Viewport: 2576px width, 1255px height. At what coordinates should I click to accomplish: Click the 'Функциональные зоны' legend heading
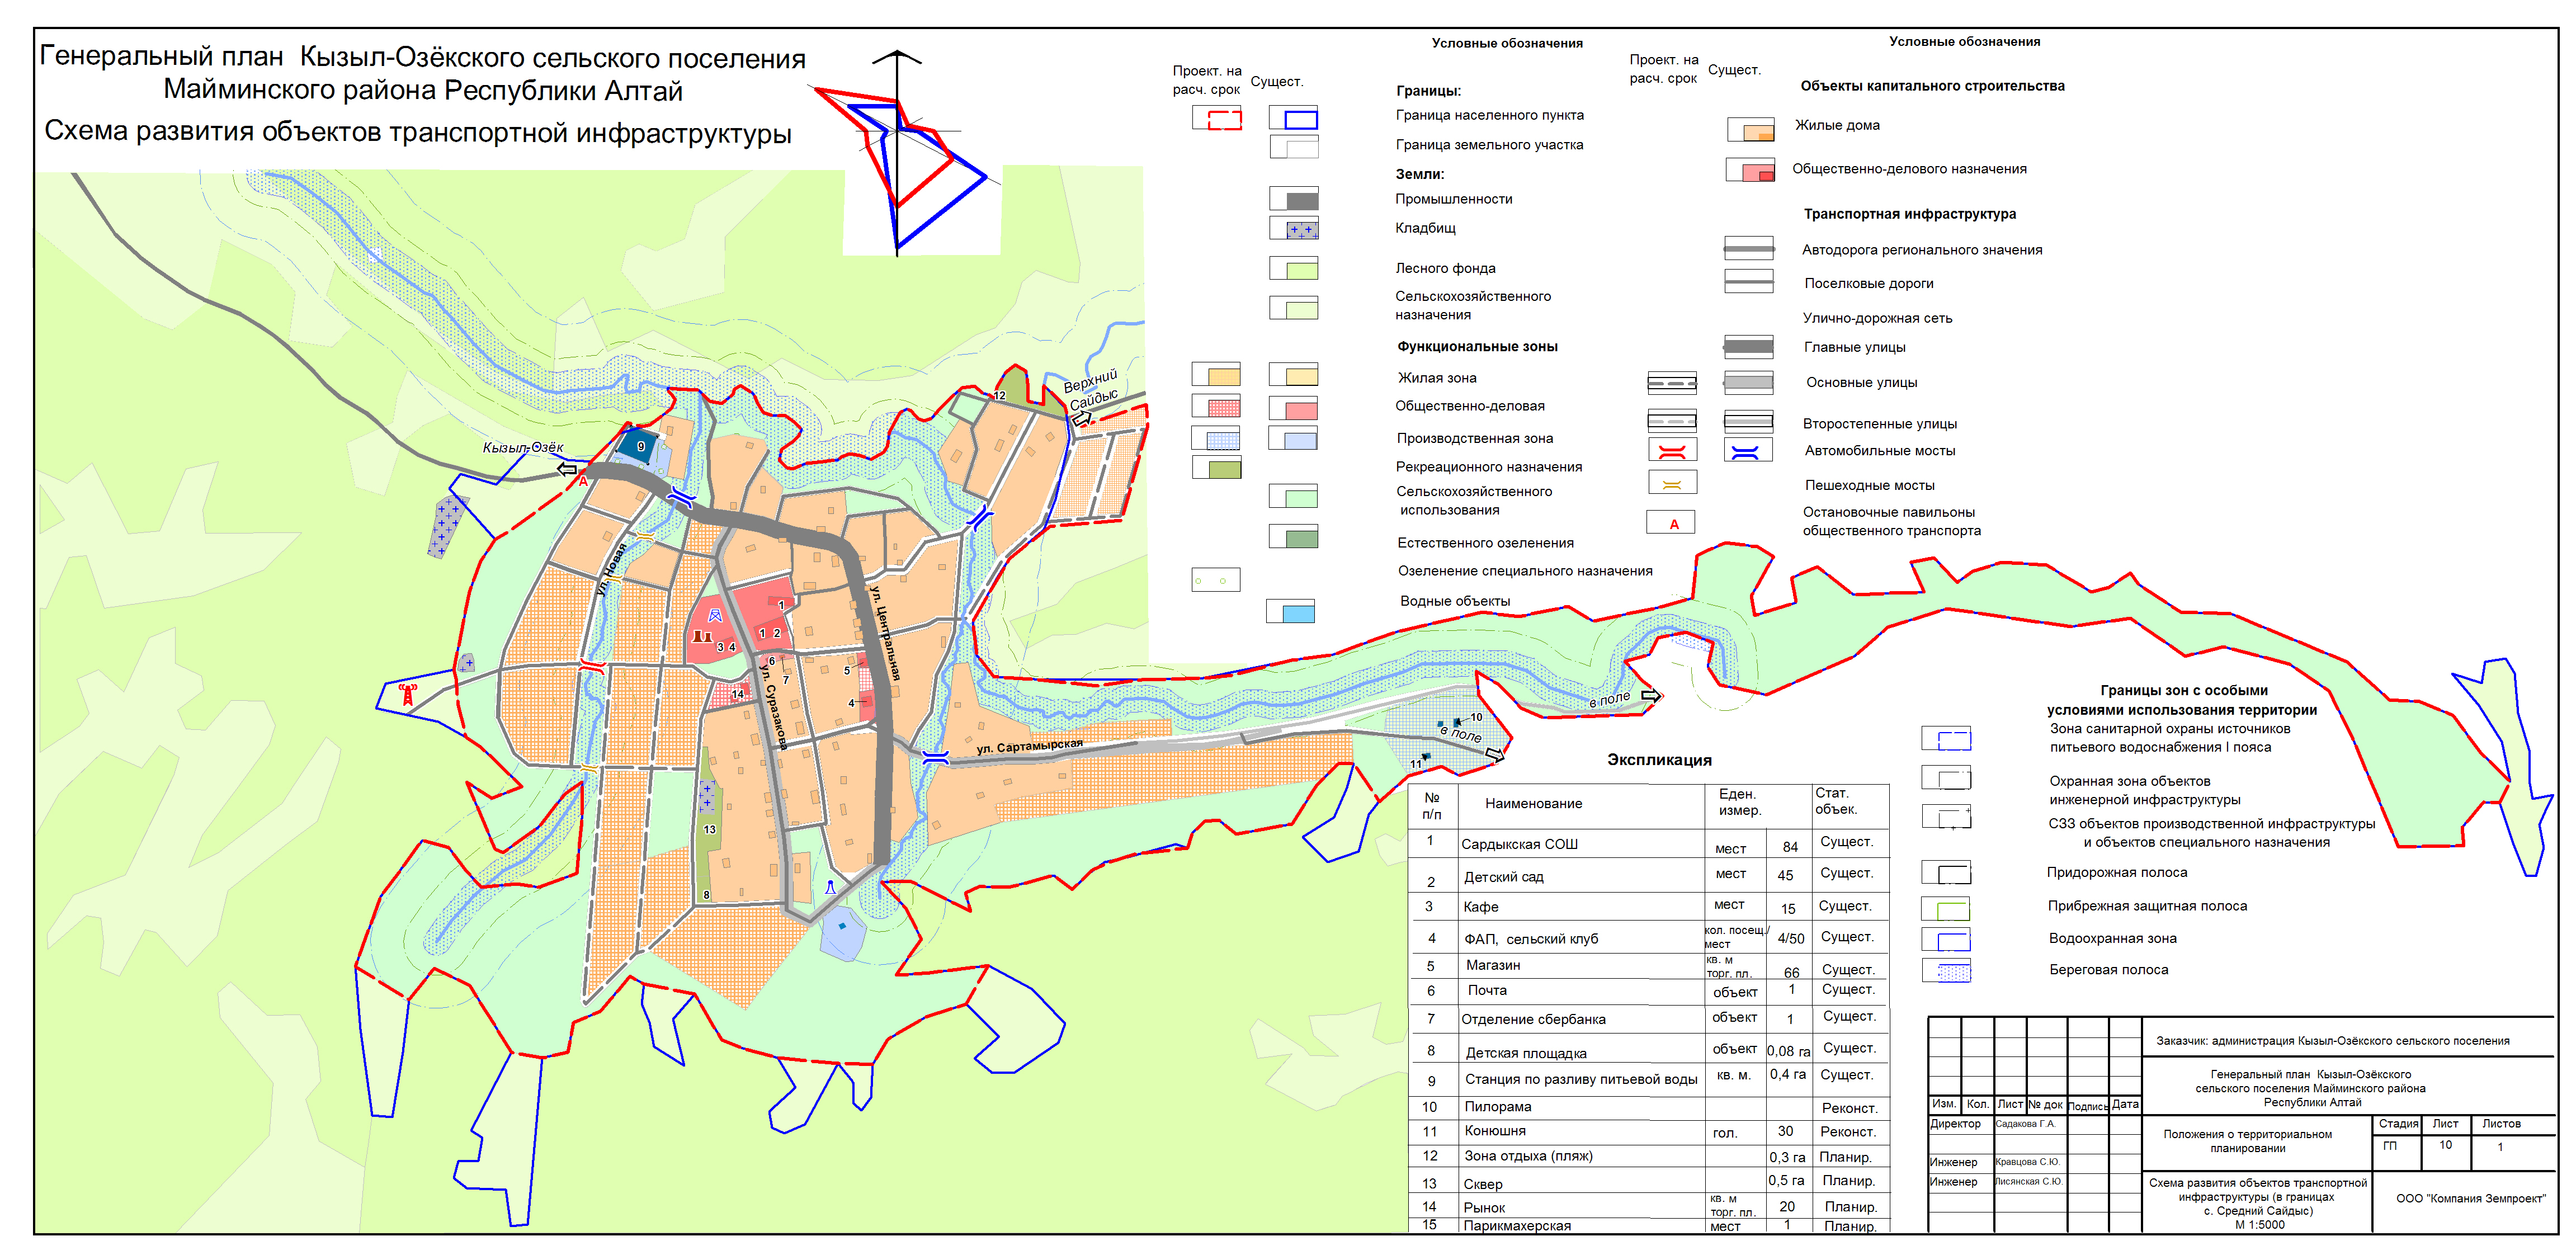[x=1477, y=346]
